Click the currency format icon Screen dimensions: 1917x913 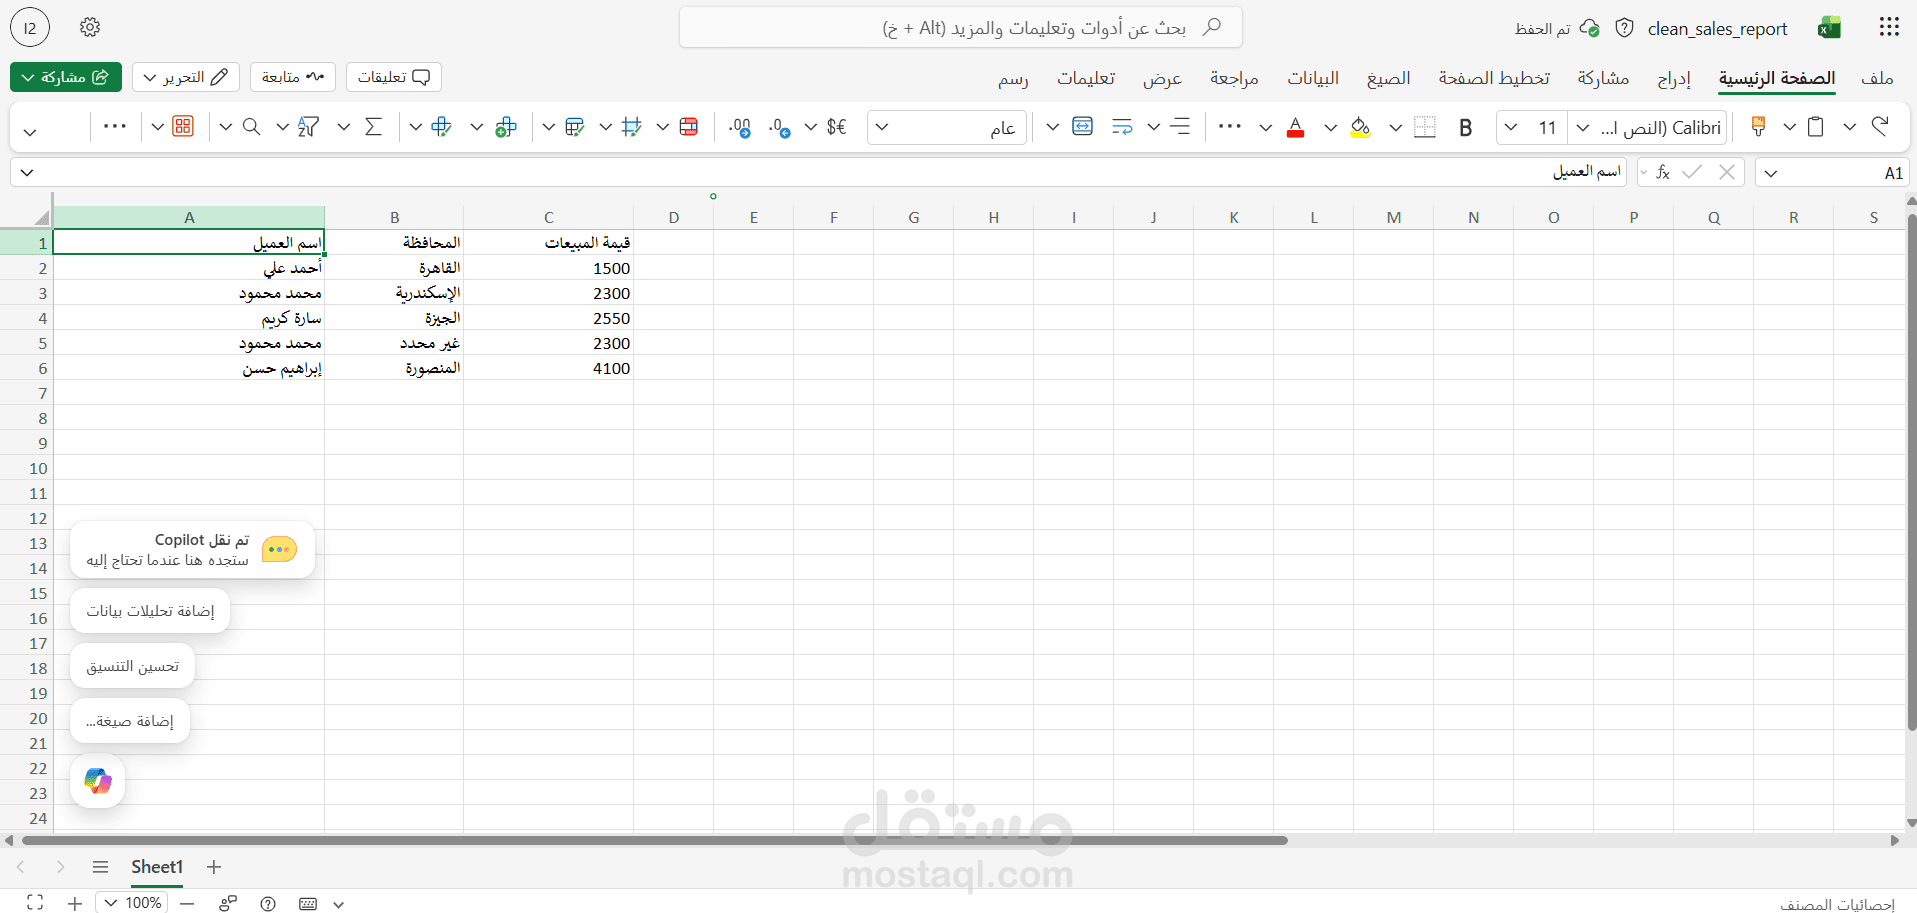point(837,127)
